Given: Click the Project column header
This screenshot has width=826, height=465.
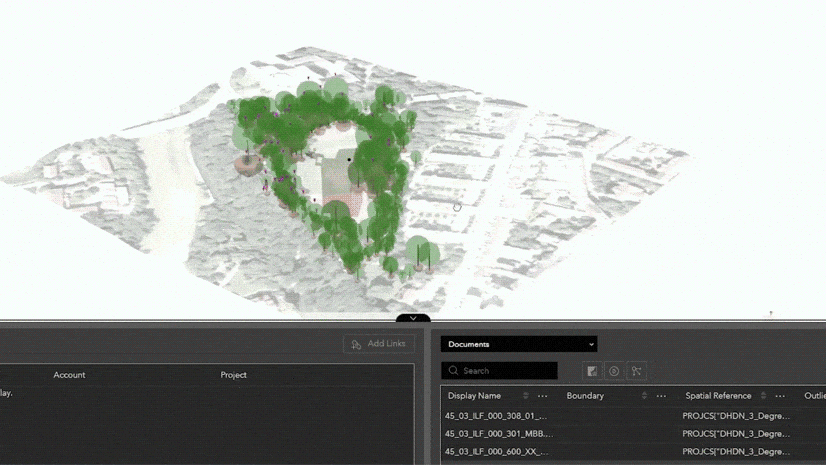Looking at the screenshot, I should (x=233, y=375).
